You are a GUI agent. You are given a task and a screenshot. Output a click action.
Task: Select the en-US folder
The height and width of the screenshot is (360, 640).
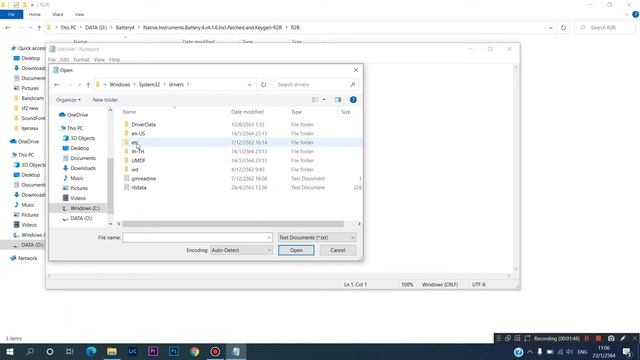pos(138,133)
